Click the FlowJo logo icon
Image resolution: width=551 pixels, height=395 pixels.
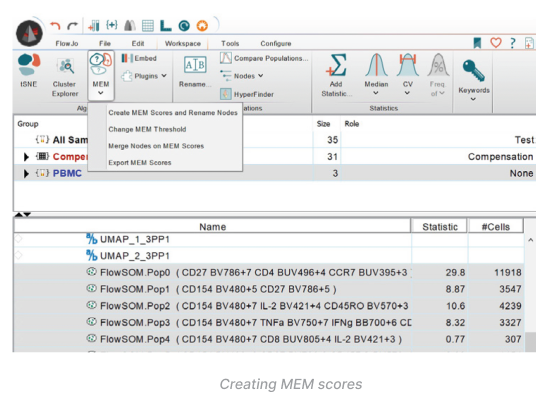30,33
